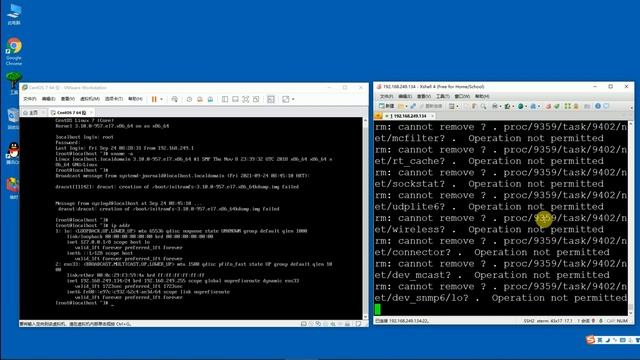640x360 pixels.
Task: Click the orange icon left of Xshell session tab
Action: 378,116
